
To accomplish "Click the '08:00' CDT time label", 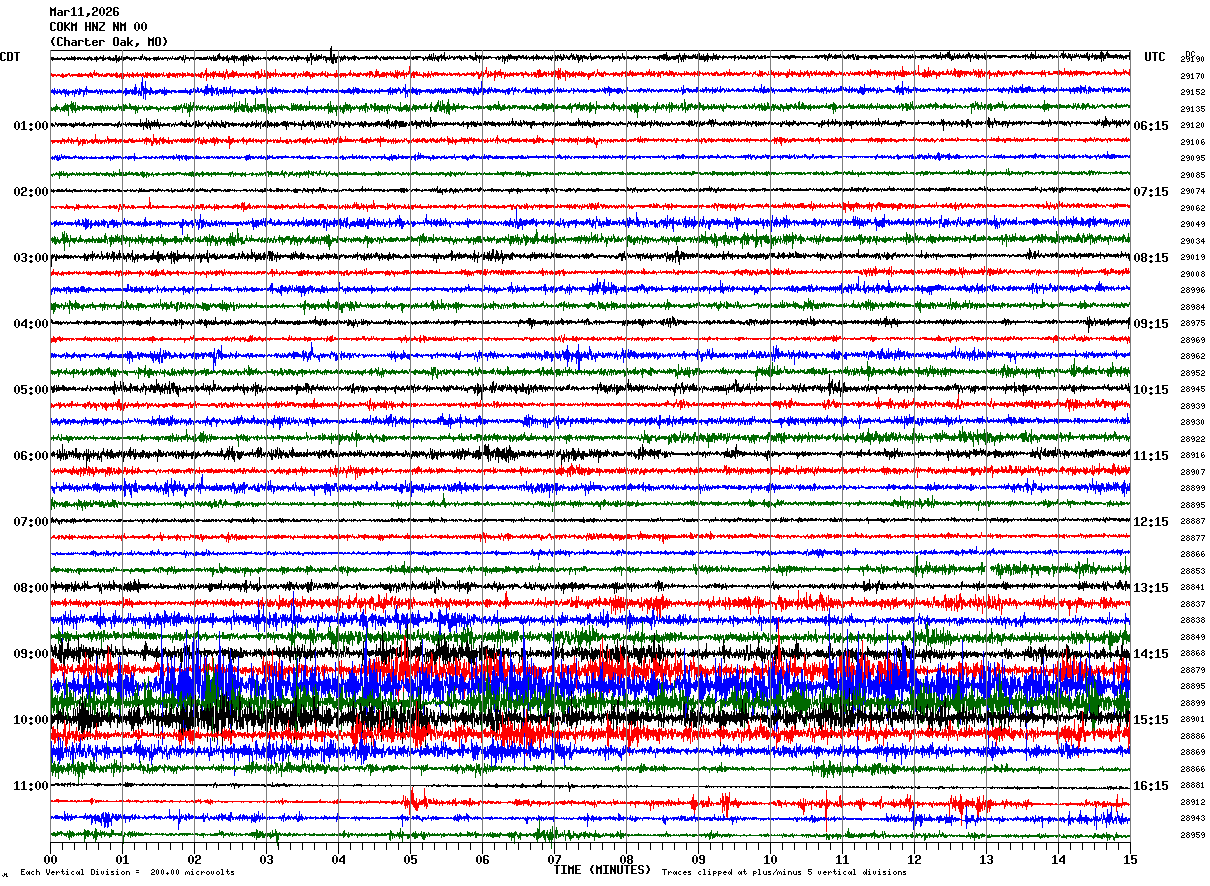I will 30,588.
